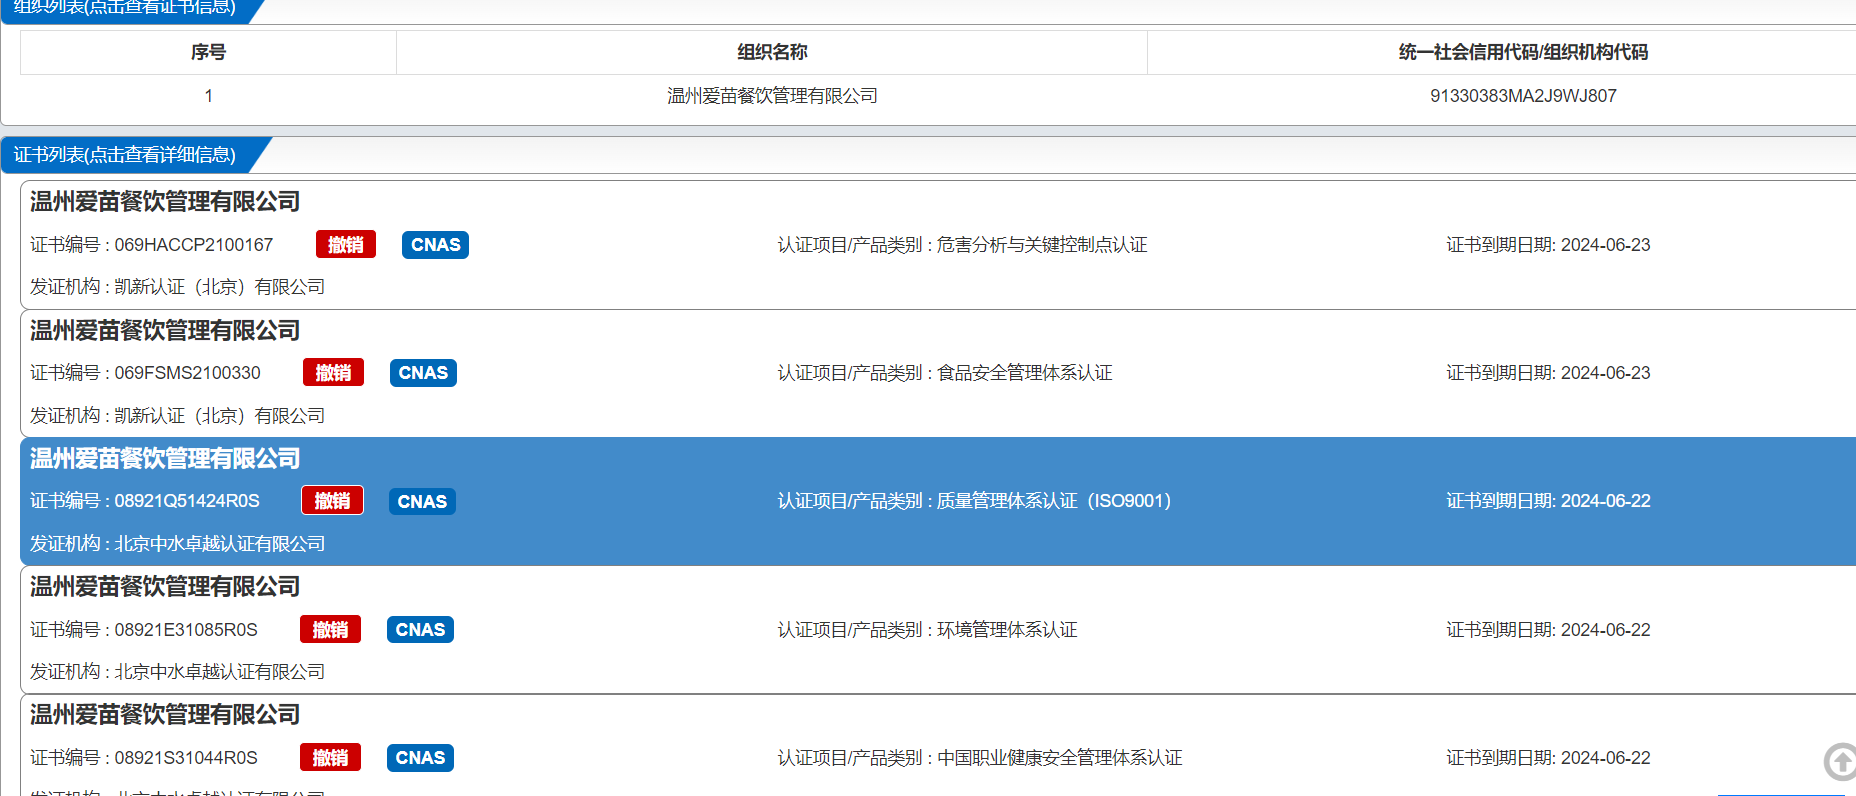Click 撤销 badge for certificate 08921E31085R0S
Viewport: 1856px width, 796px height.
pos(330,629)
